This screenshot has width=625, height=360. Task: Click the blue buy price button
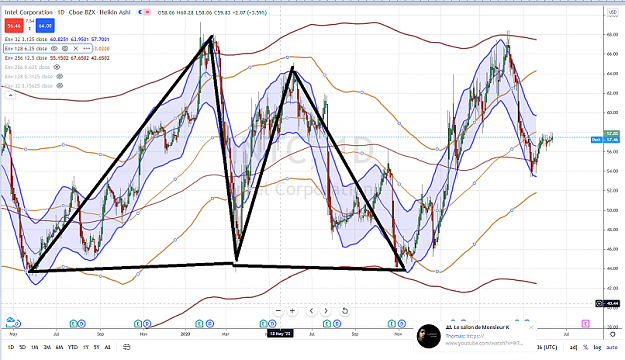pos(45,26)
